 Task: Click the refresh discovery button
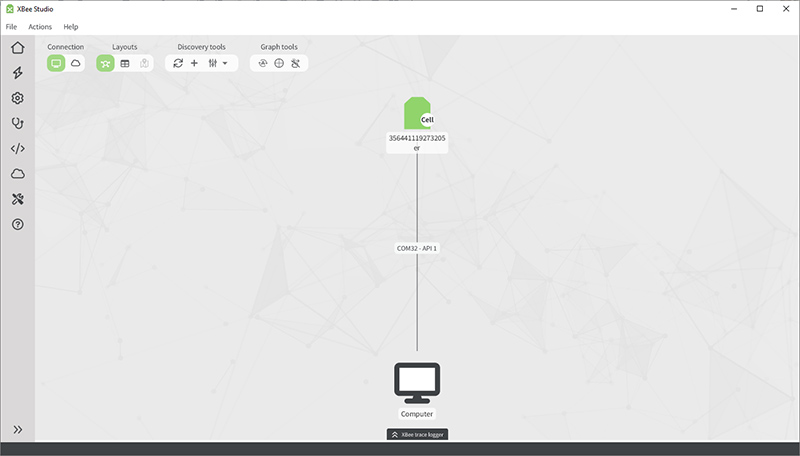[x=178, y=63]
